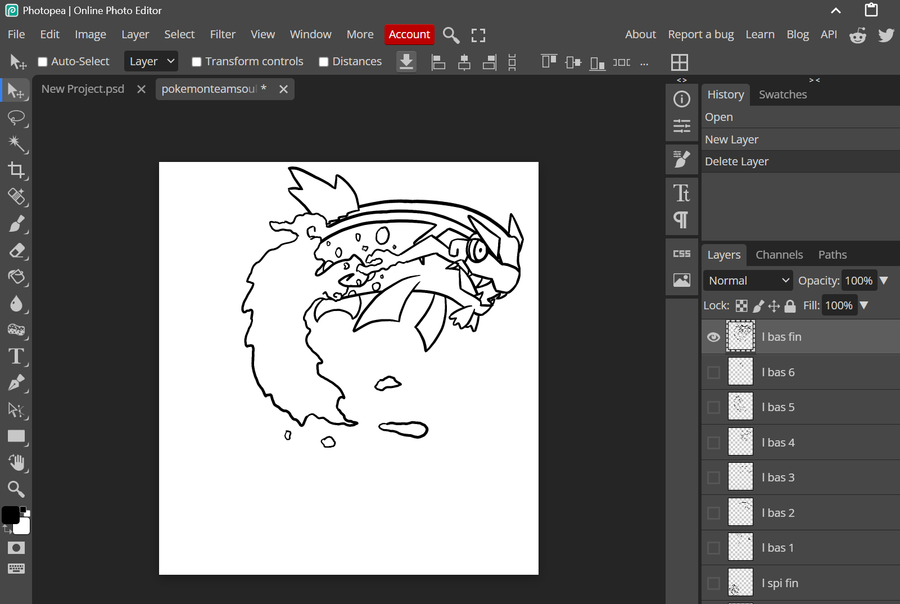
Task: Enable the Distances checkbox
Action: tap(324, 61)
